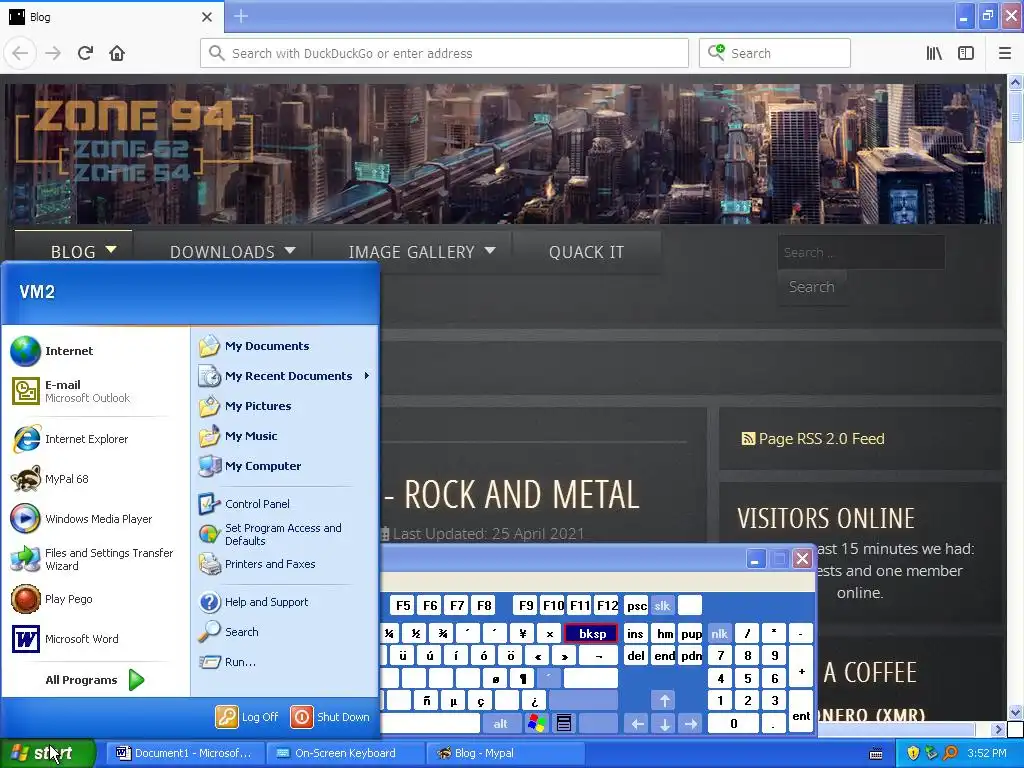Open the browser Library icon
Viewport: 1024px width, 768px height.
(x=934, y=53)
